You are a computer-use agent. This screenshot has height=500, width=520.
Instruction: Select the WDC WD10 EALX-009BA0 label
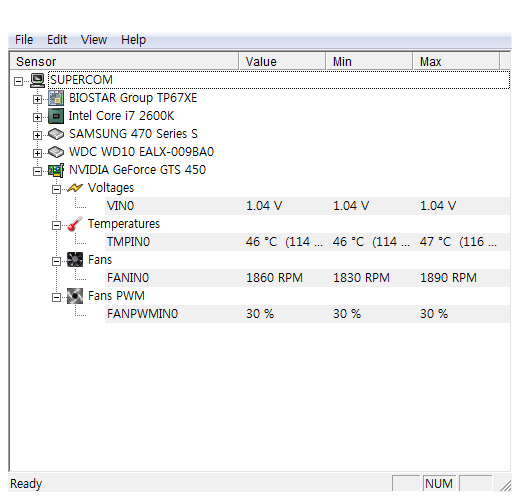click(x=141, y=152)
